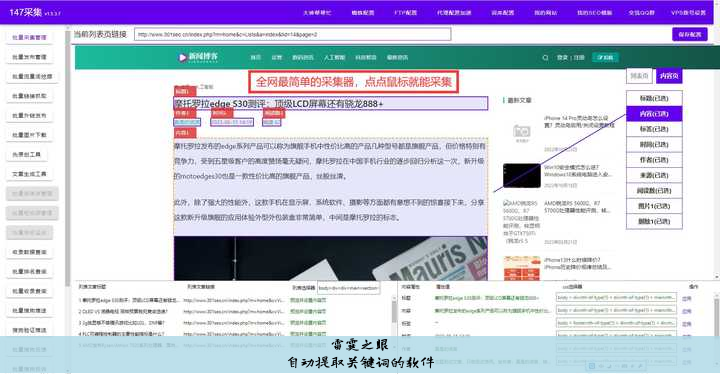This screenshot has height=374, width=720.
Task: Open 文章生成工具 in the left sidebar
Action: [x=29, y=174]
